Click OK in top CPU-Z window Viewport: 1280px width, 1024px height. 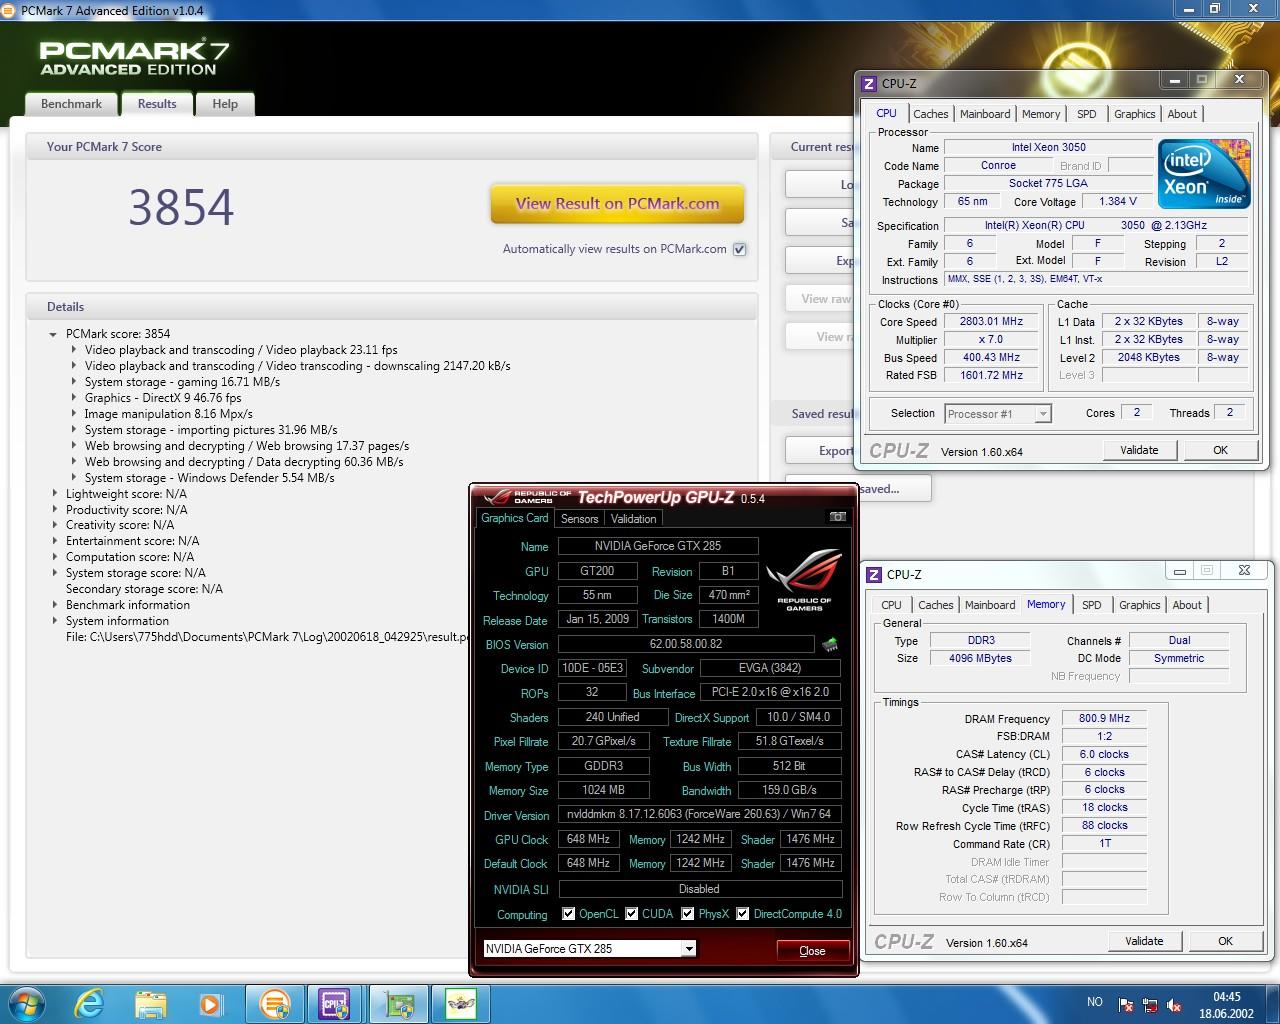(1220, 450)
